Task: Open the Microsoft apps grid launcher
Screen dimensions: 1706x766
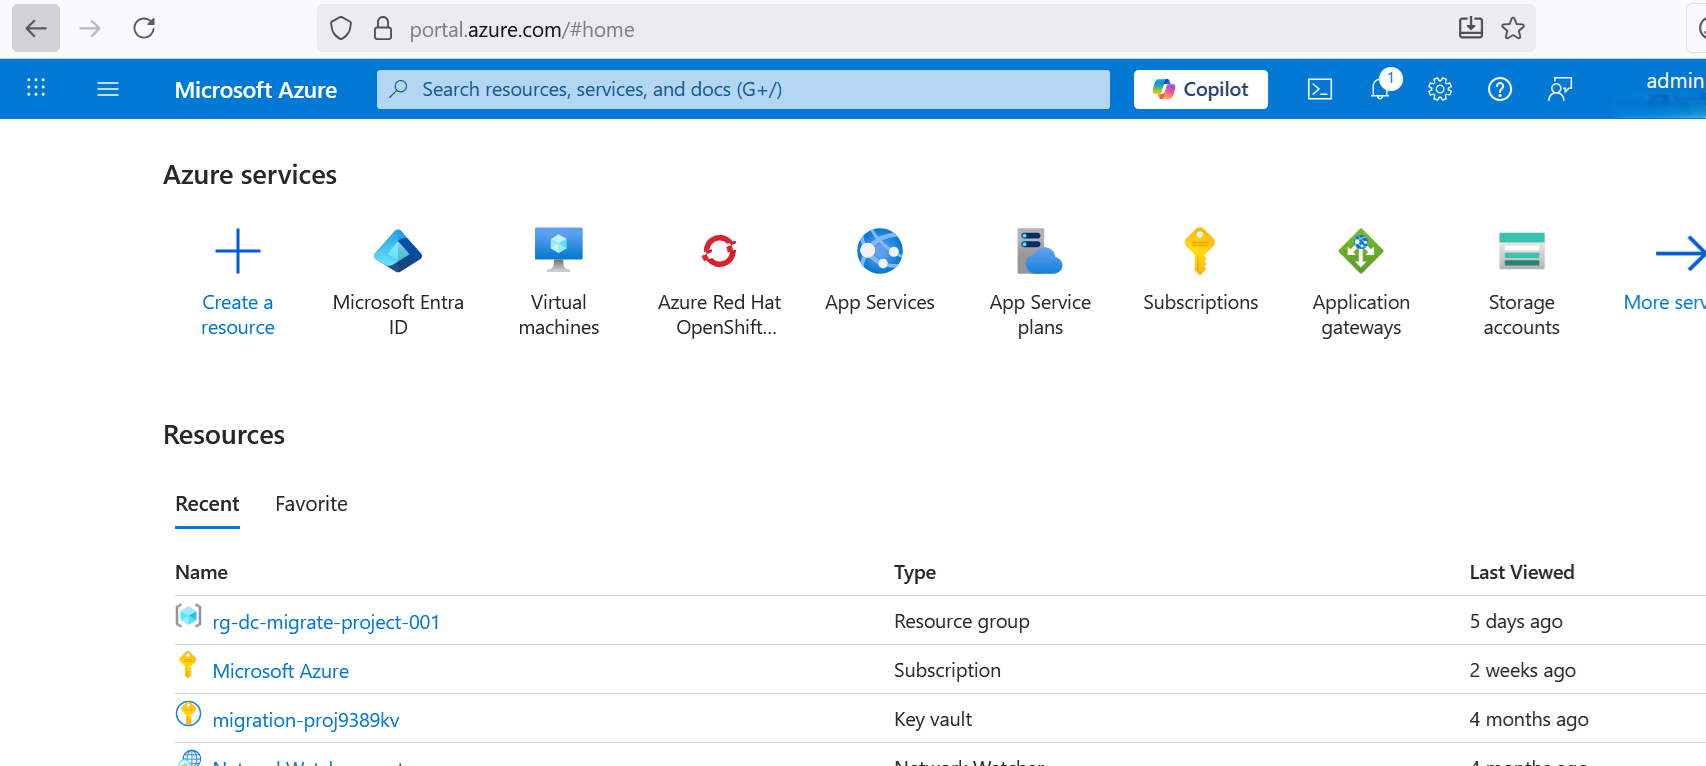Action: point(36,88)
